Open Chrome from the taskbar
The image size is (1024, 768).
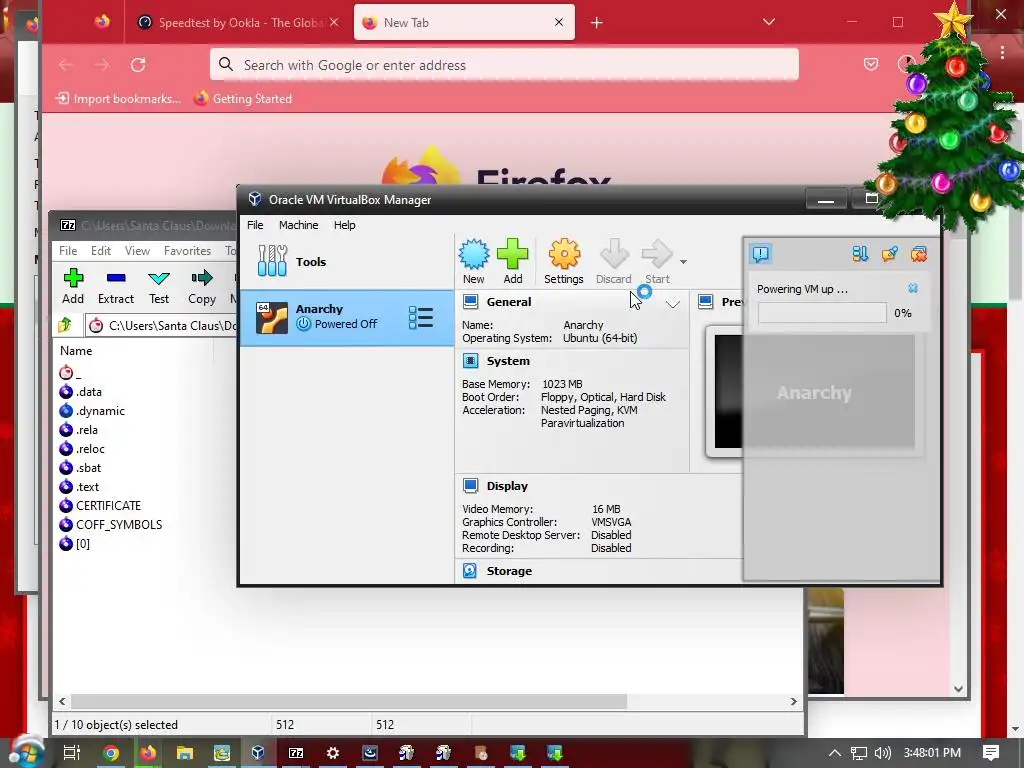(x=111, y=753)
